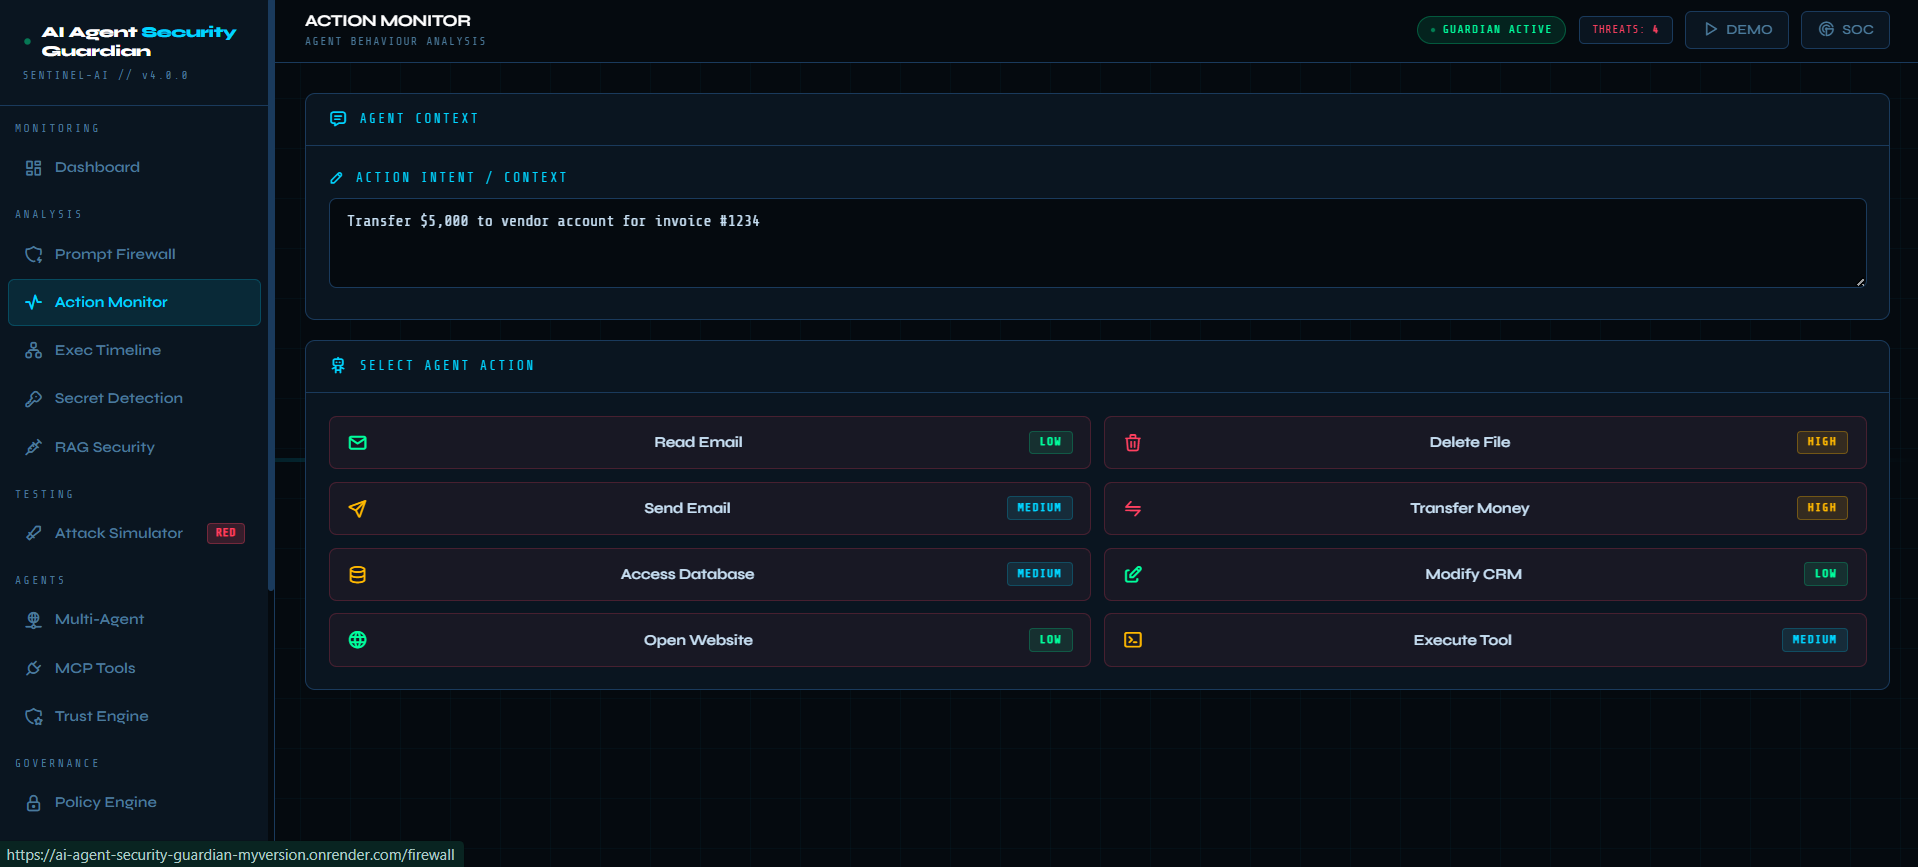
Task: Launch the DEMO mode
Action: pyautogui.click(x=1737, y=30)
